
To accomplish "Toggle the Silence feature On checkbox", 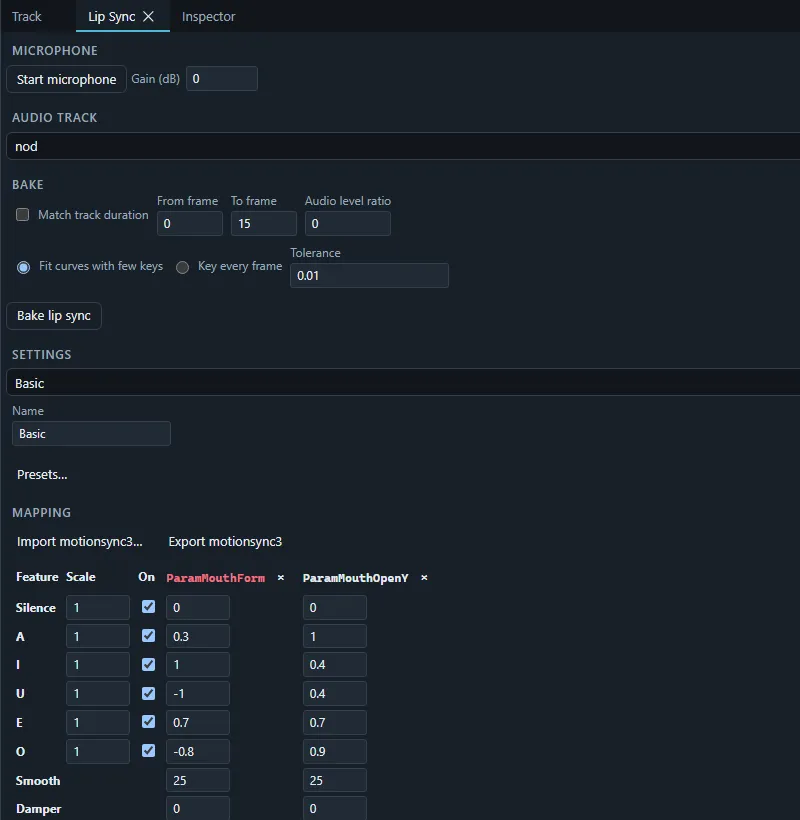I will click(148, 607).
